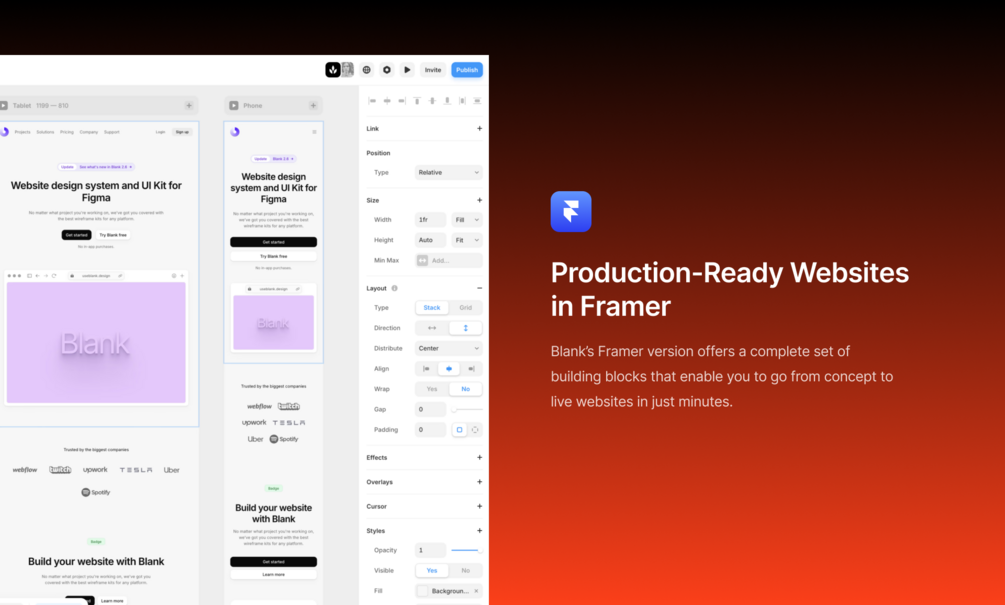1005x605 pixels.
Task: Click the black workspace logo icon
Action: [x=333, y=70]
